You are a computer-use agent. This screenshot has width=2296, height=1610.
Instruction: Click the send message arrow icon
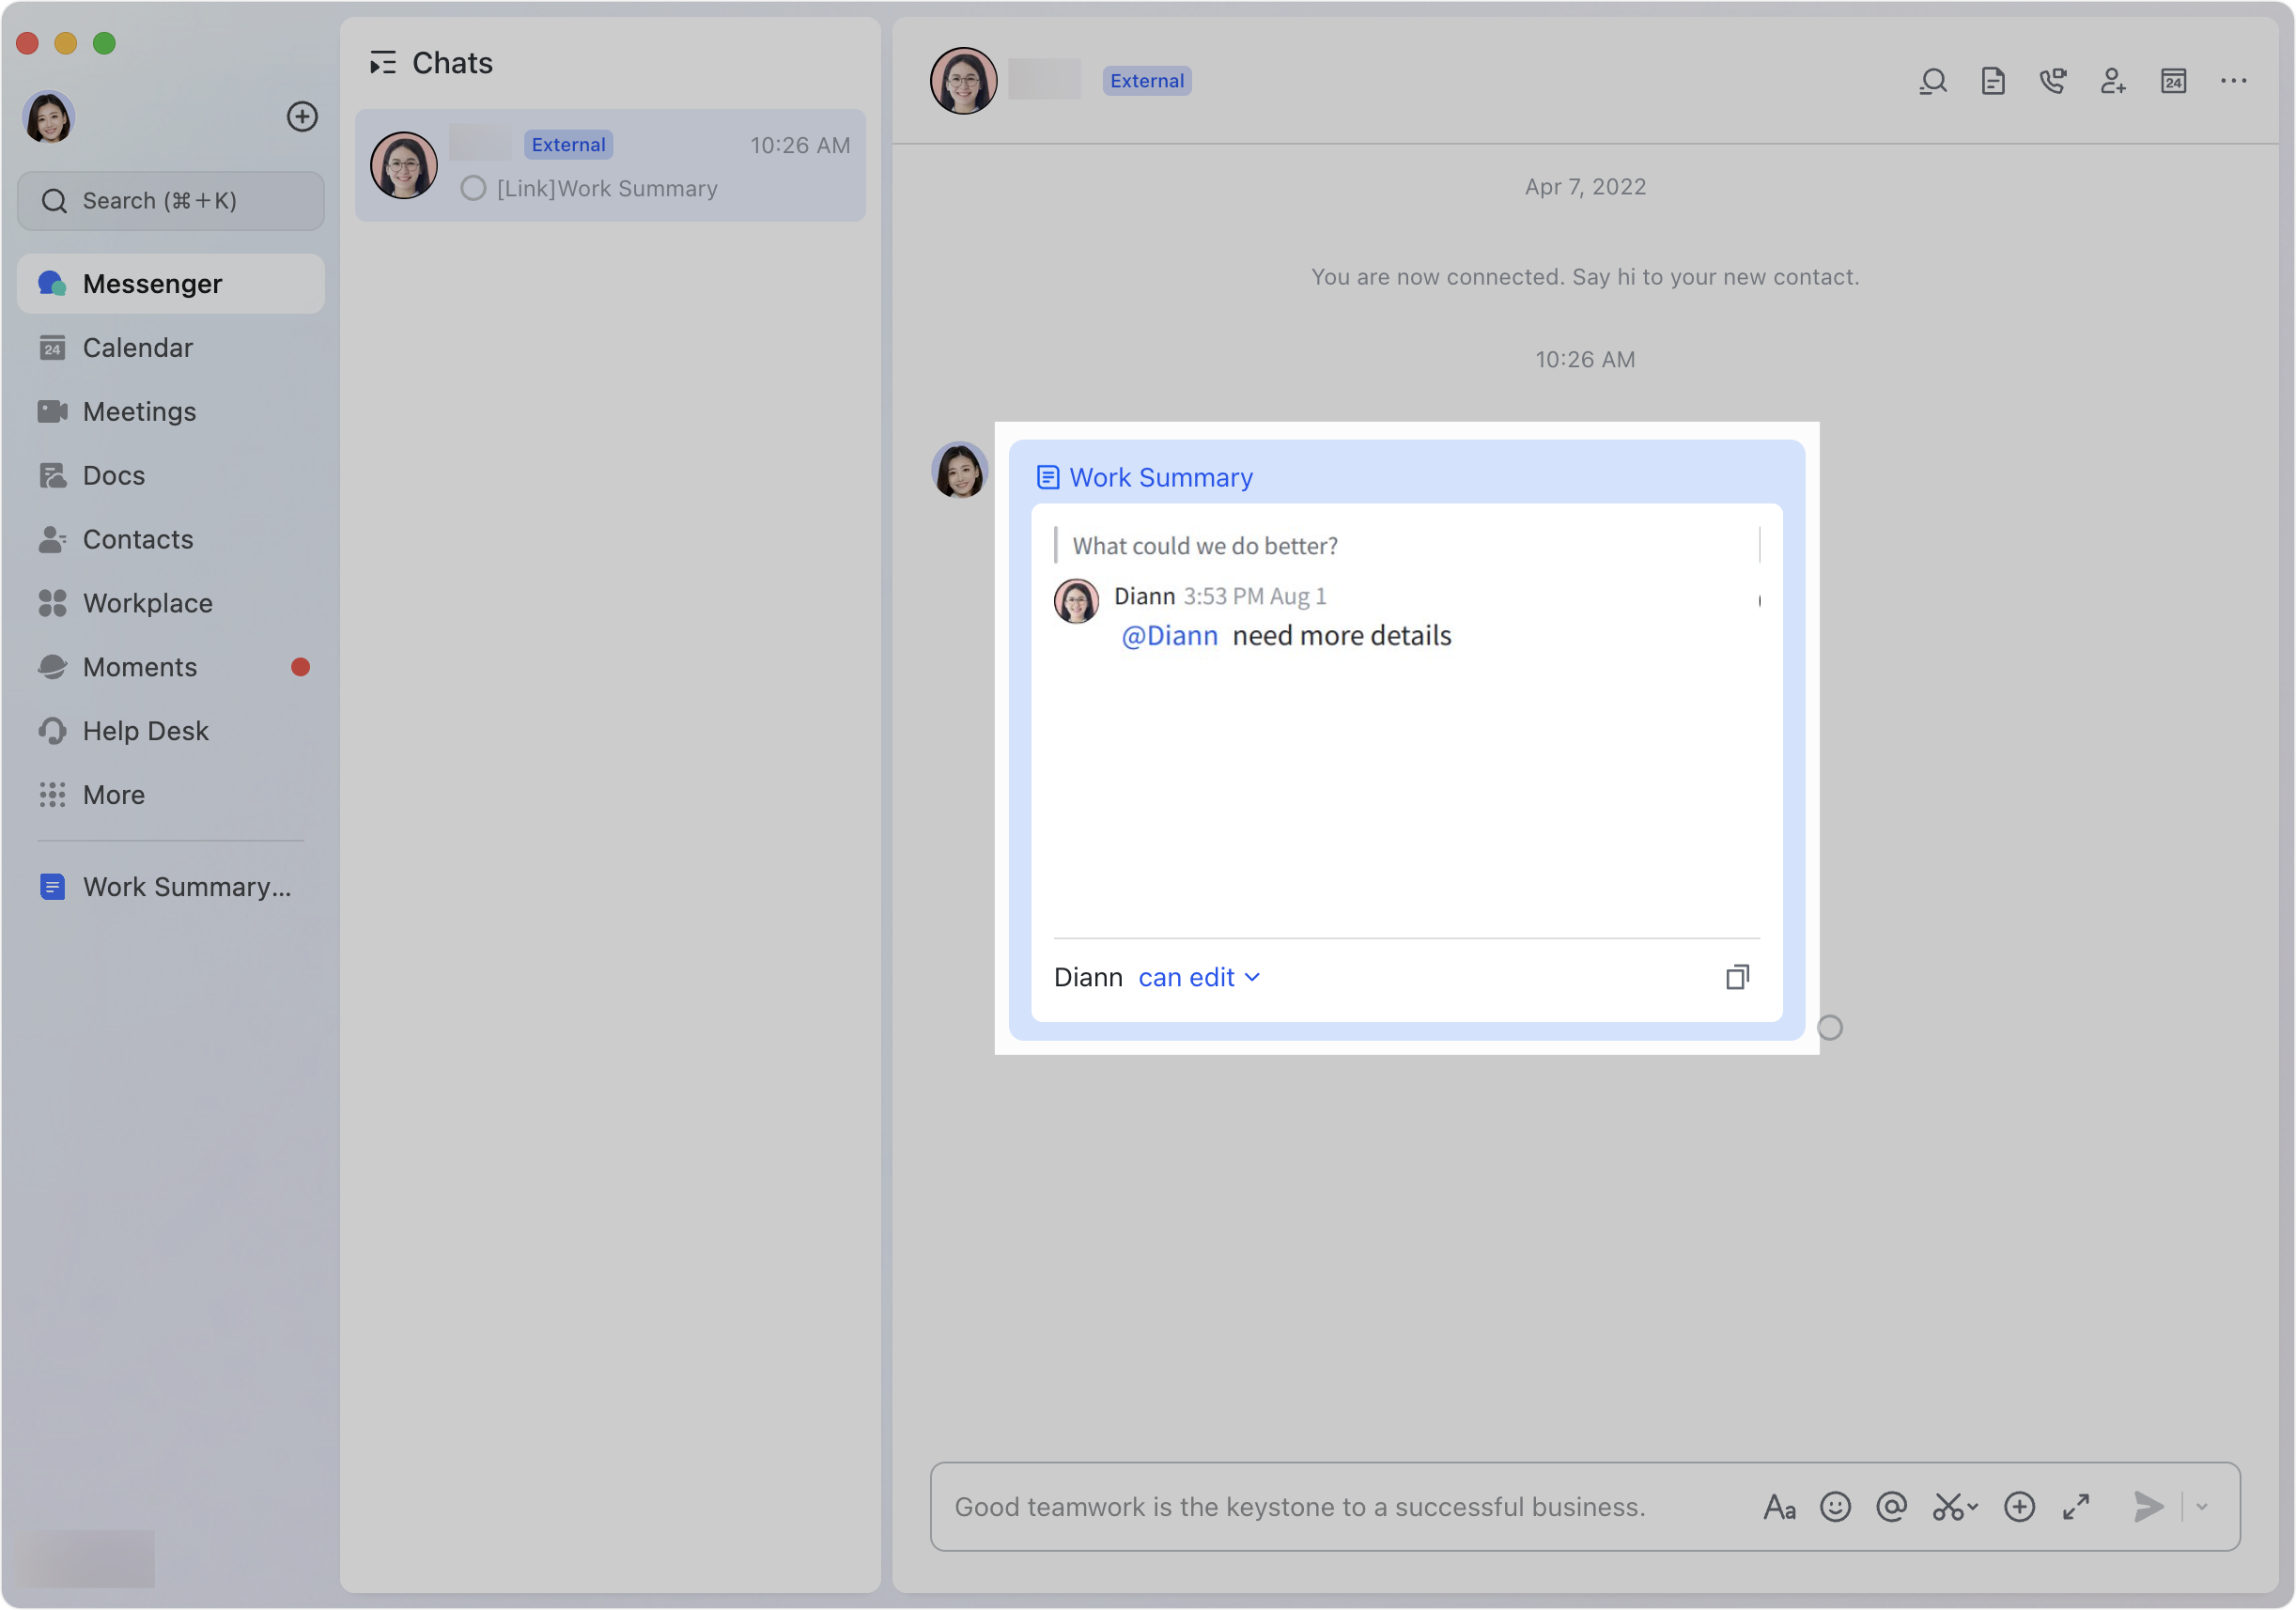coord(2148,1507)
